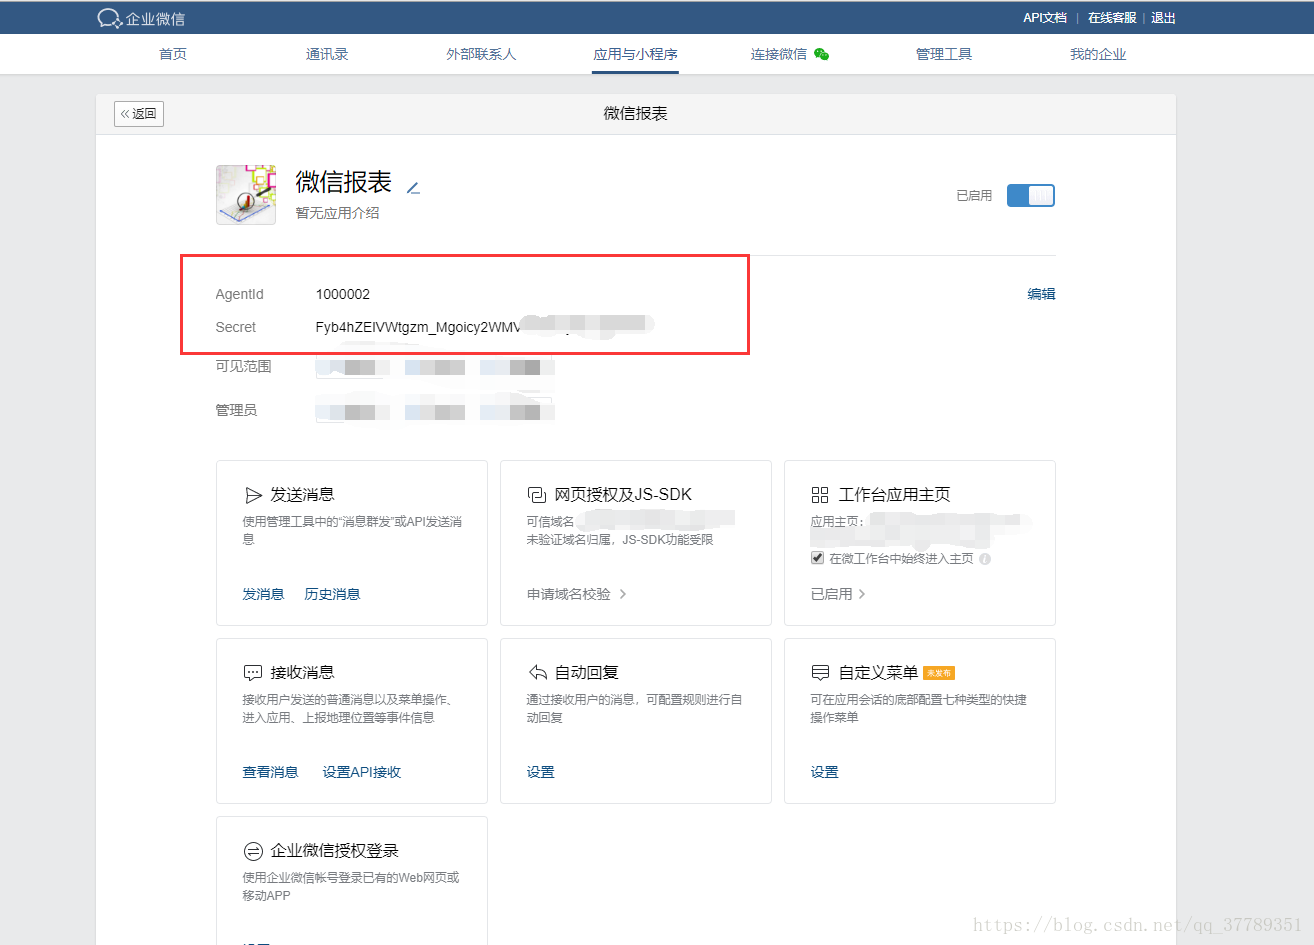1314x945 pixels.
Task: Click the 企业微信授权登录 card title
Action: click(x=334, y=851)
